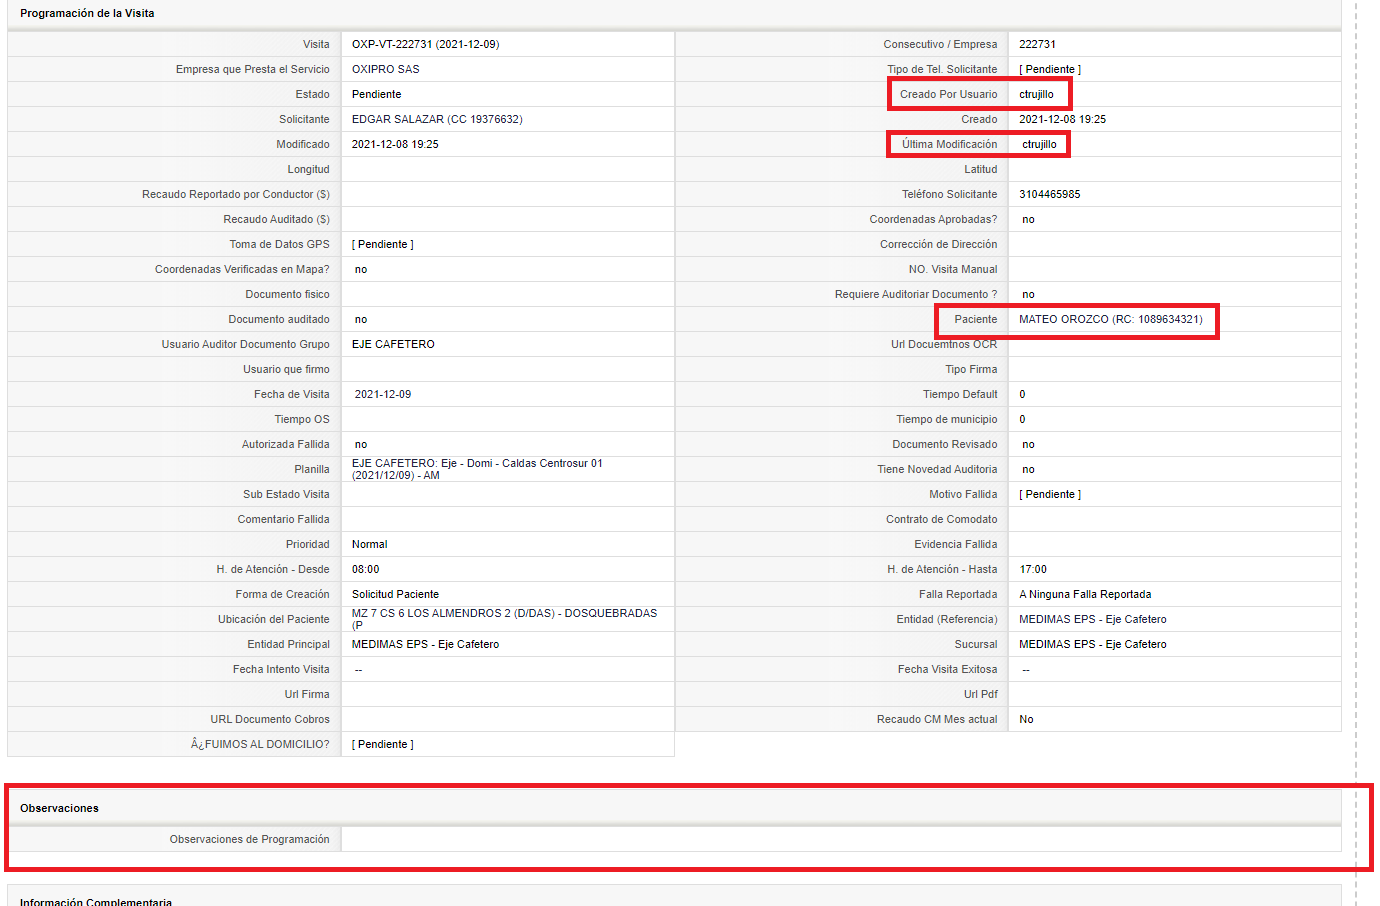This screenshot has width=1380, height=906.
Task: Click the Recaudo Reportado por Conductor ($) label
Action: pos(236,194)
